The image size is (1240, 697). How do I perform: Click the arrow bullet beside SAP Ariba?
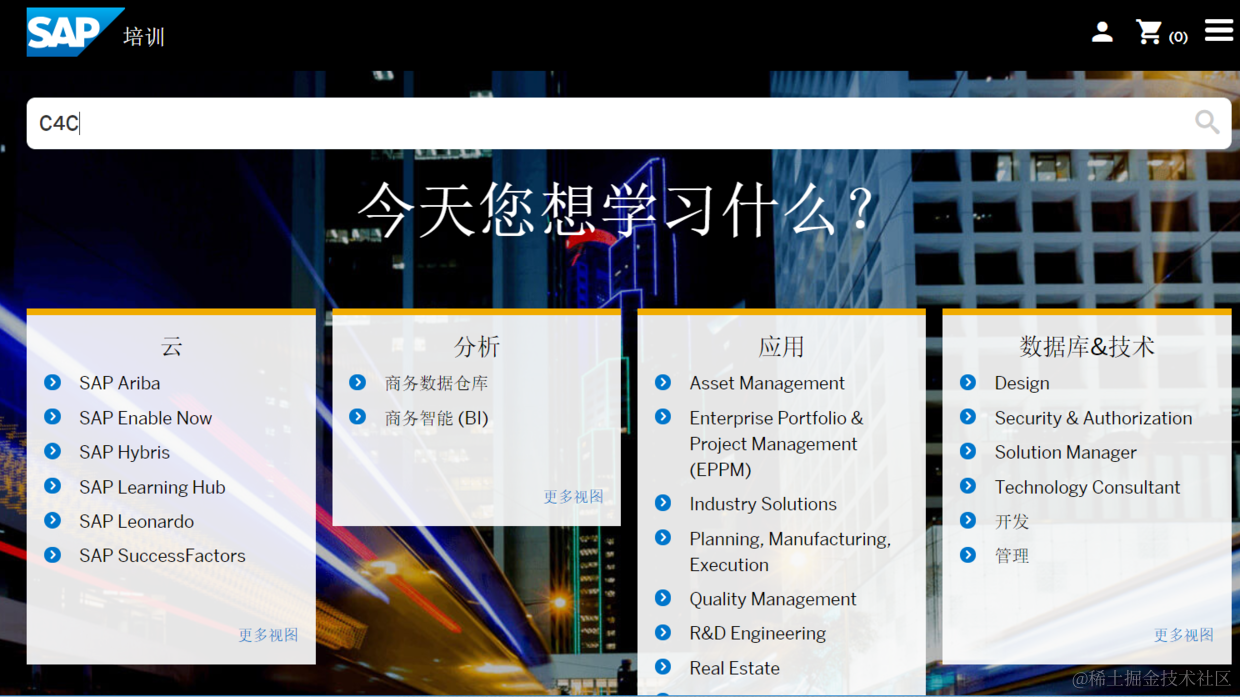(x=53, y=382)
